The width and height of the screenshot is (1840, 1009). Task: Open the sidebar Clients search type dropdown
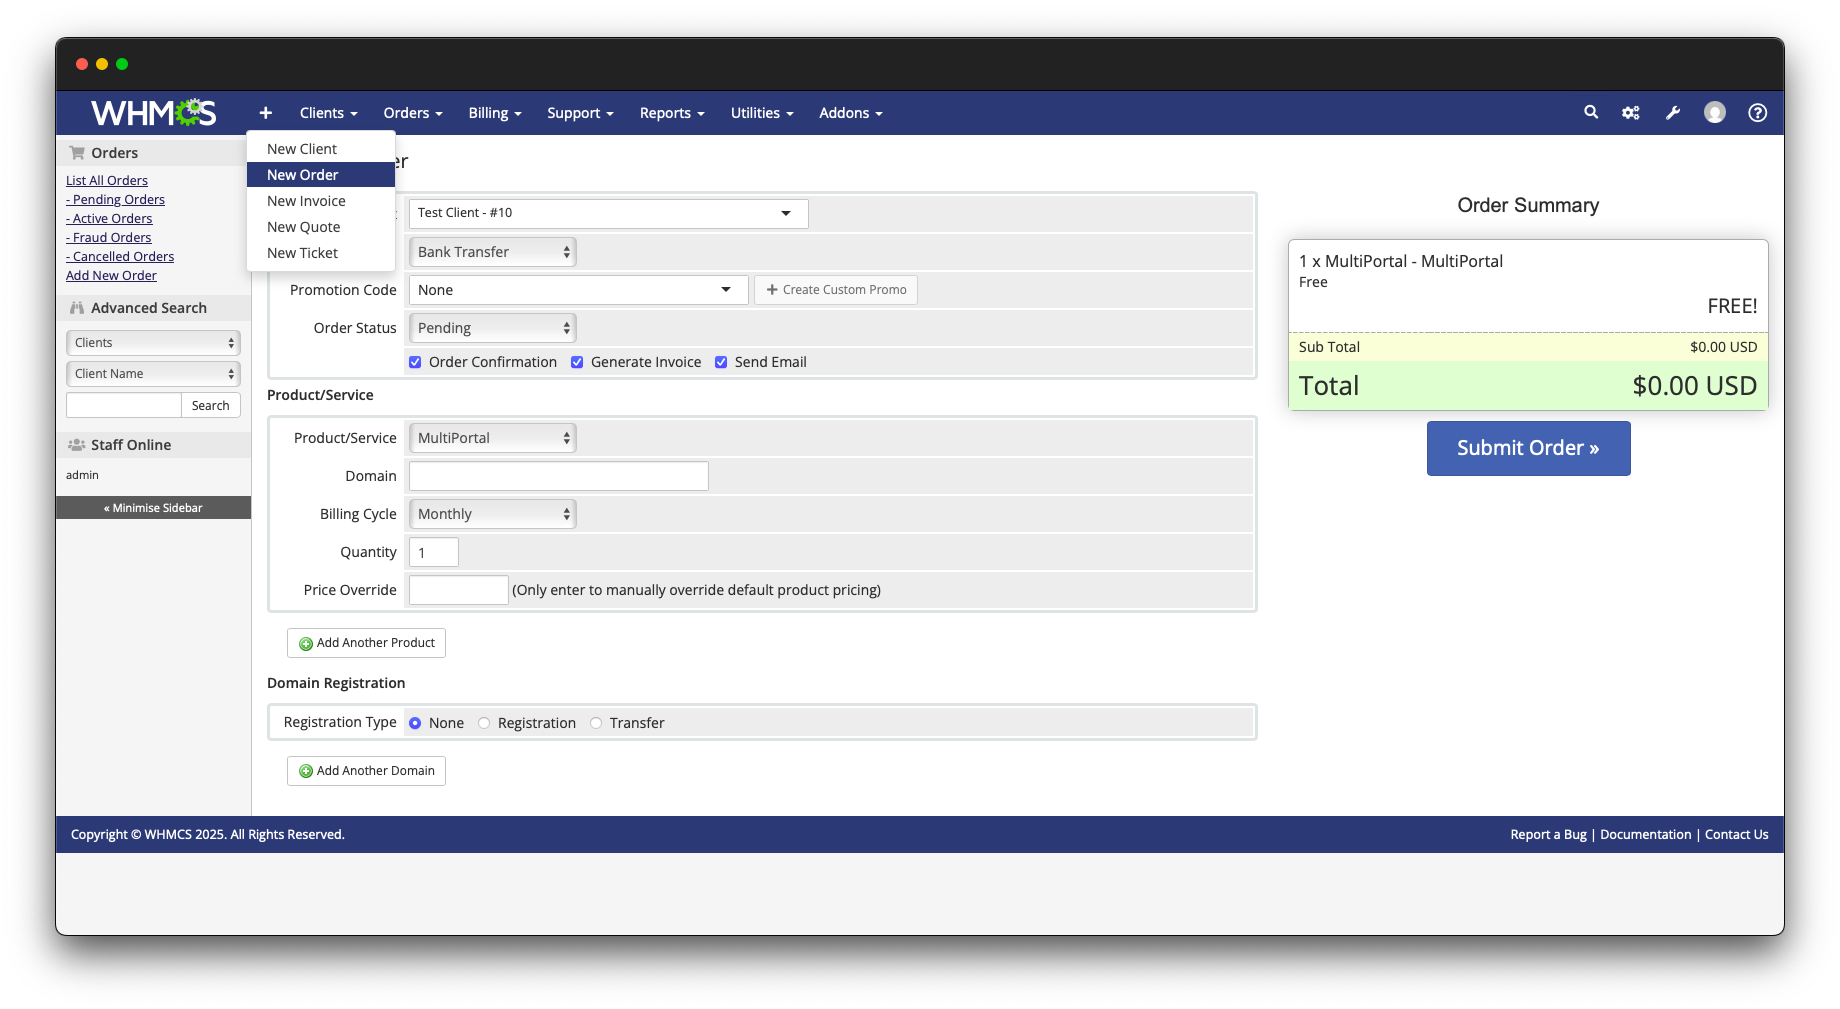coord(153,343)
